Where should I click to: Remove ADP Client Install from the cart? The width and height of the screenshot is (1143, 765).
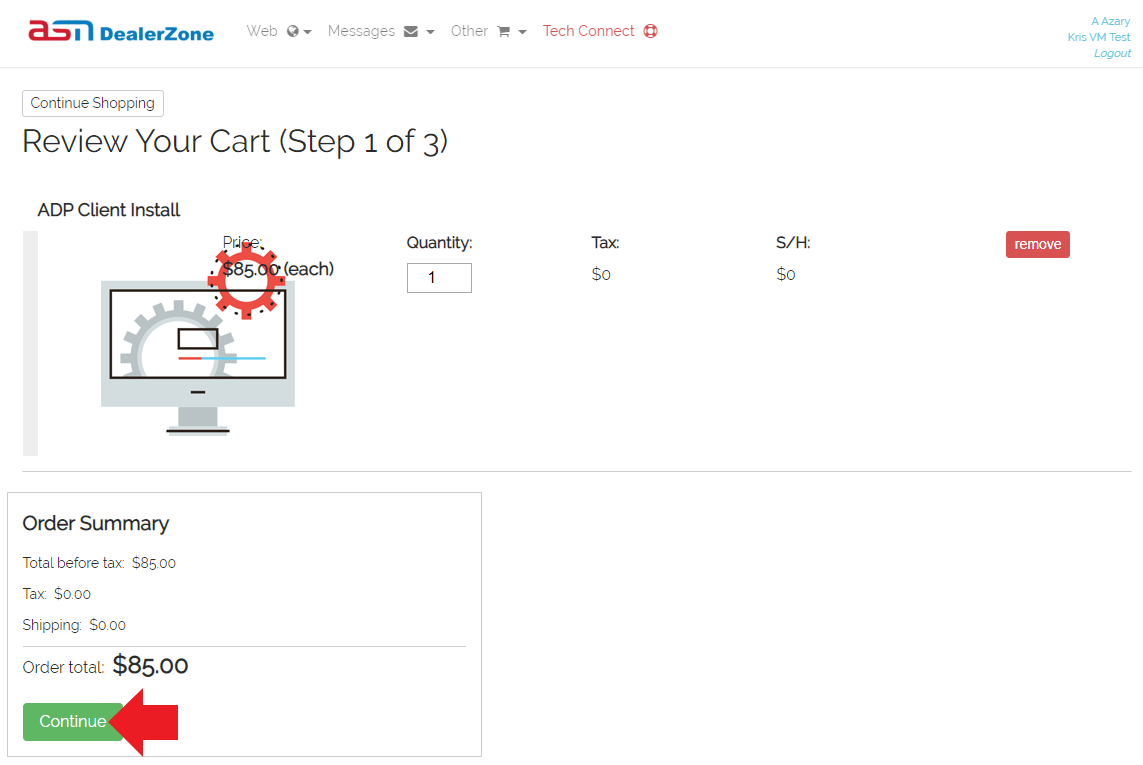click(1037, 244)
